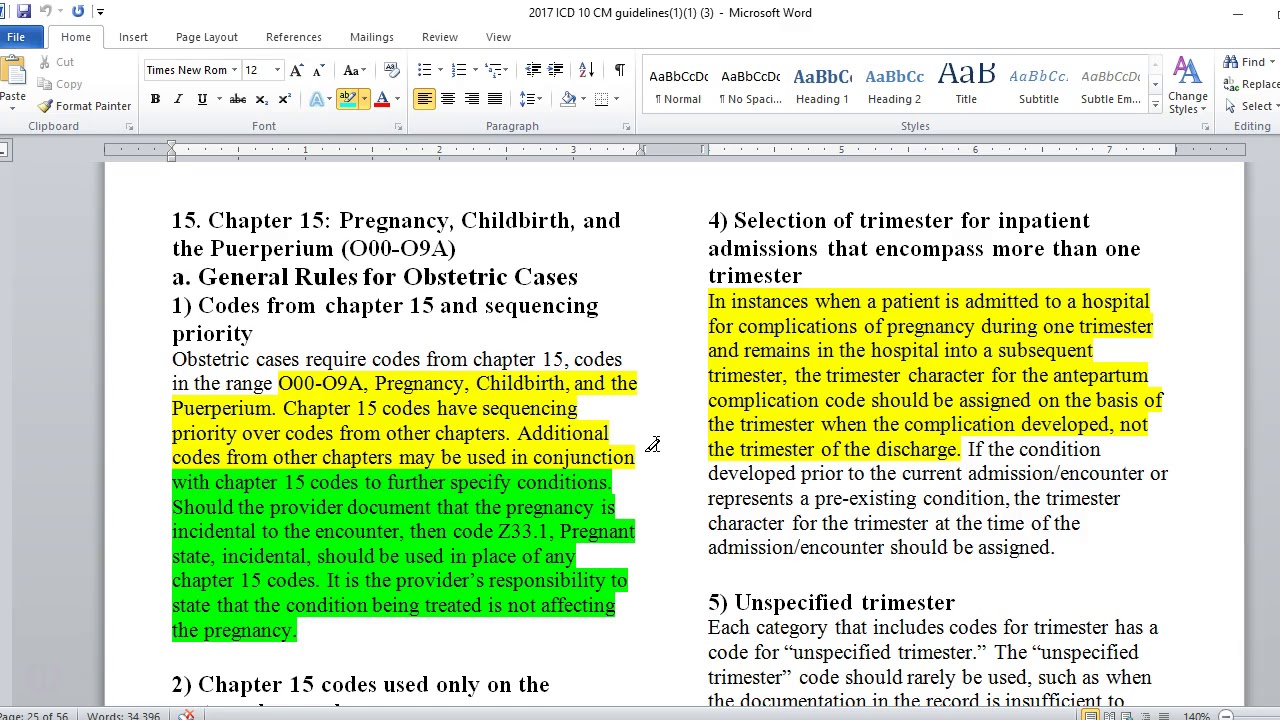Click the red font color swatch
Viewport: 1280px width, 720px height.
coord(381,99)
